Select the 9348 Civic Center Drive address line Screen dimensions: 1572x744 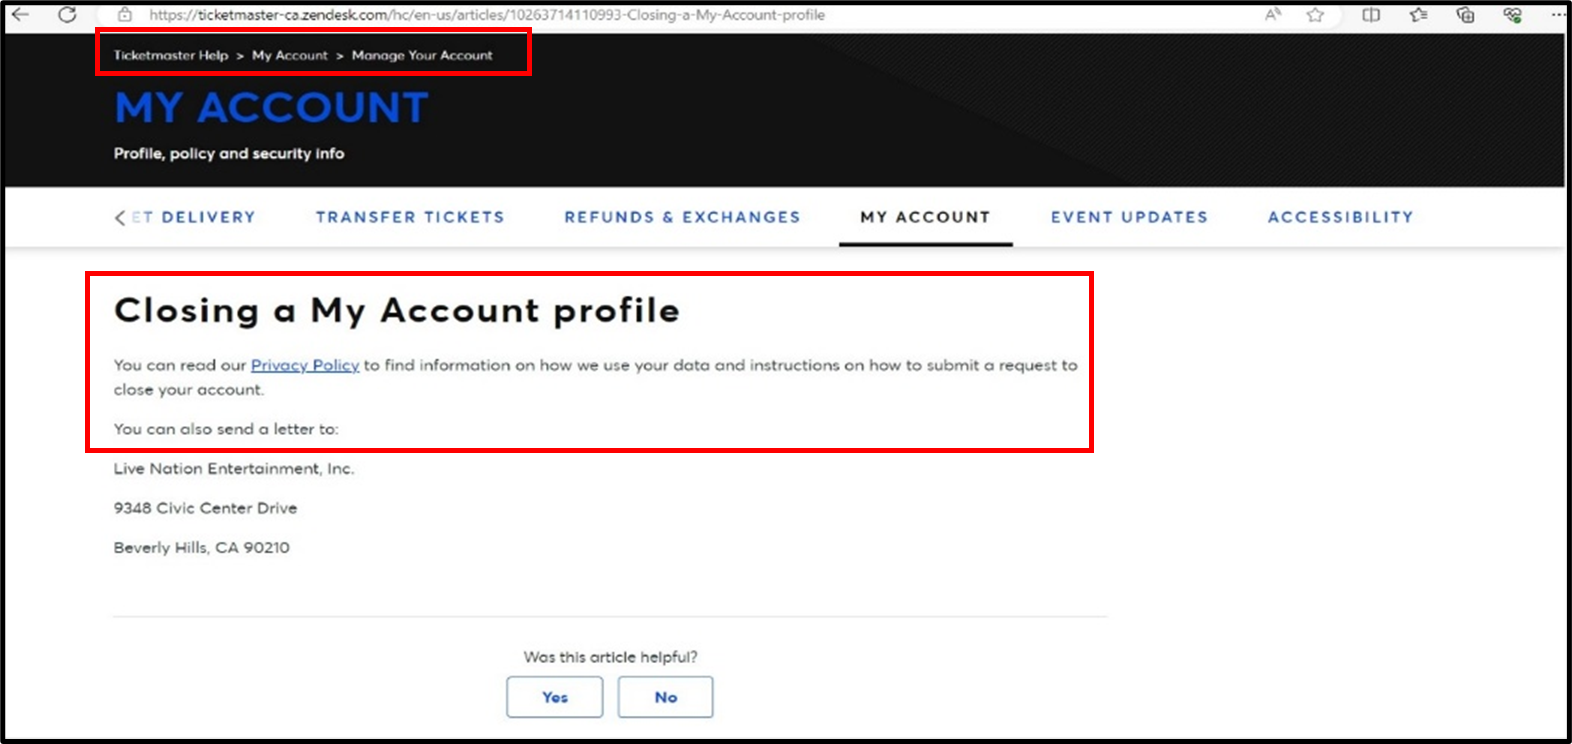[205, 508]
